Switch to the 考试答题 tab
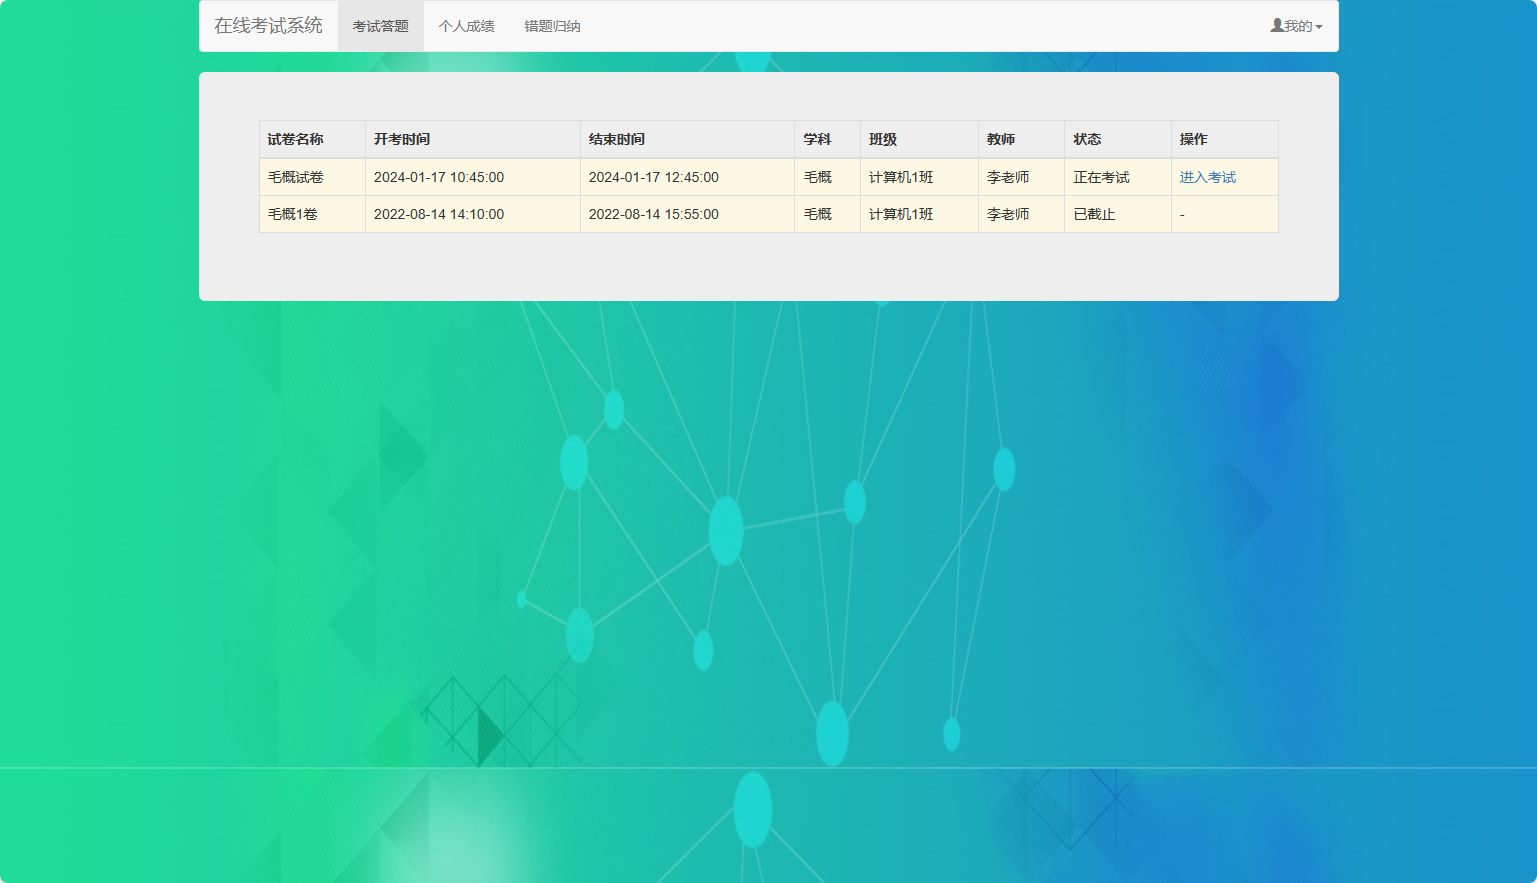 pyautogui.click(x=381, y=25)
